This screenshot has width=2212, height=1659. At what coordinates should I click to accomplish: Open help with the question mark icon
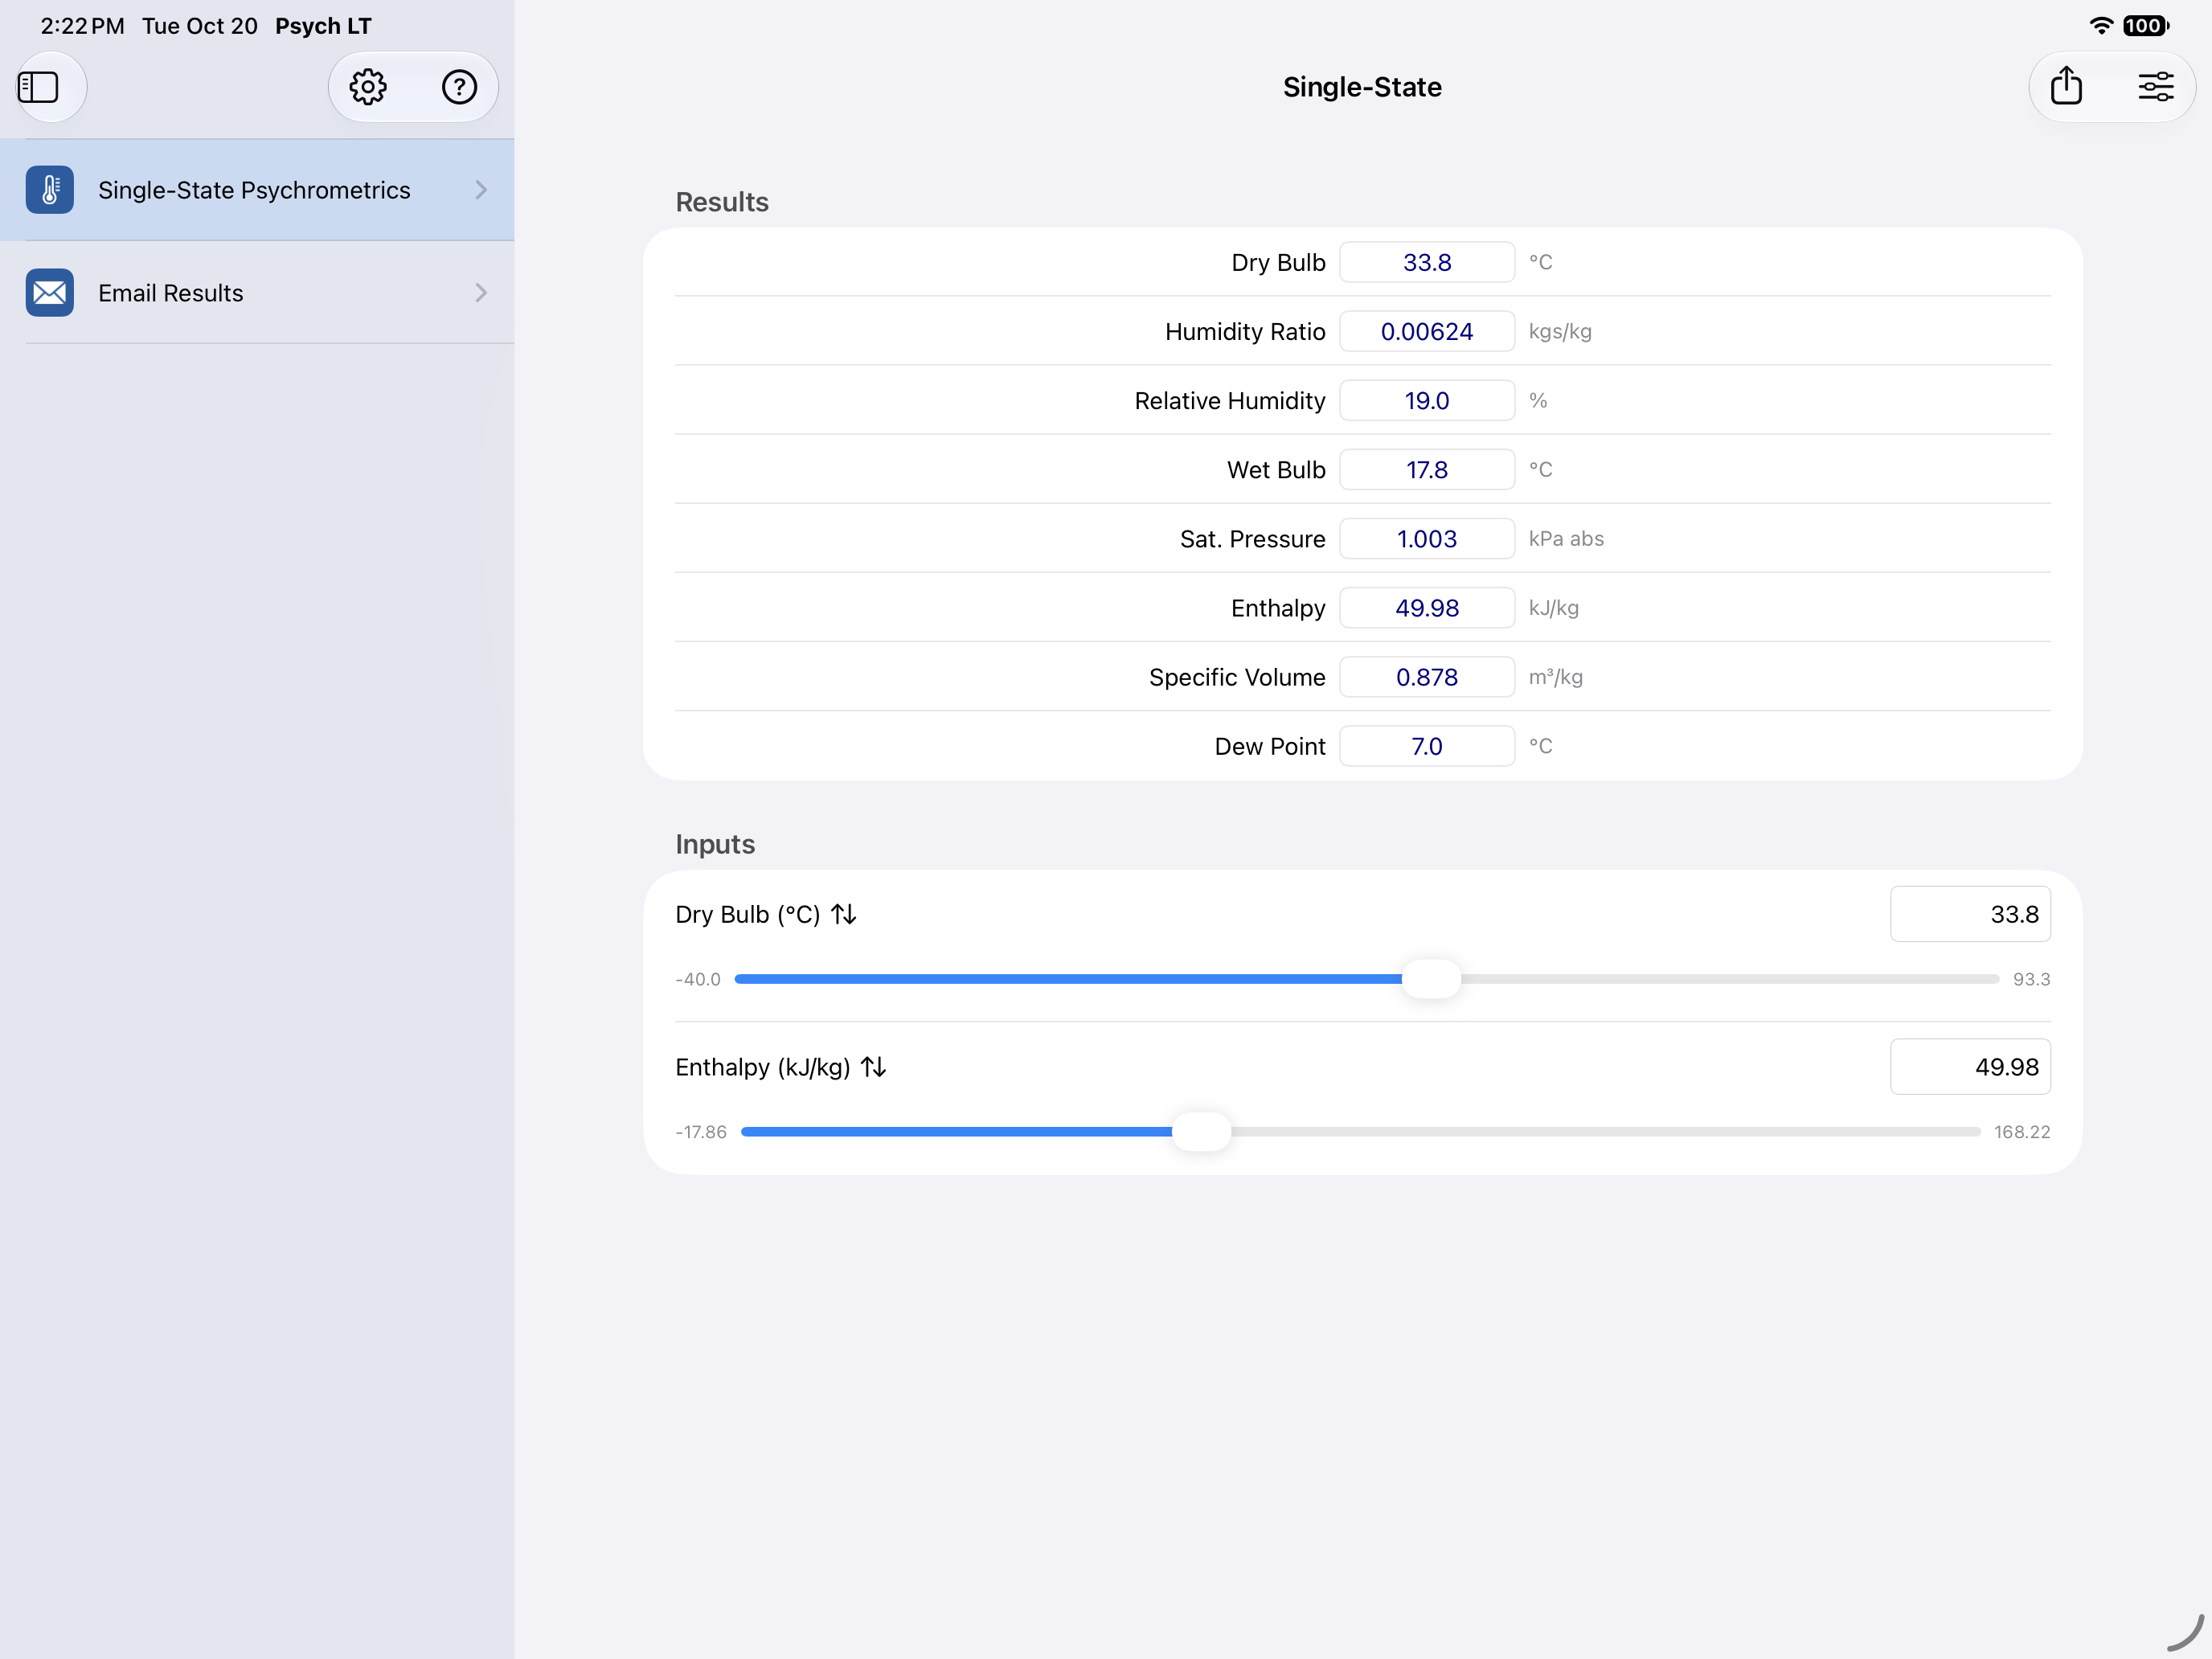tap(459, 87)
